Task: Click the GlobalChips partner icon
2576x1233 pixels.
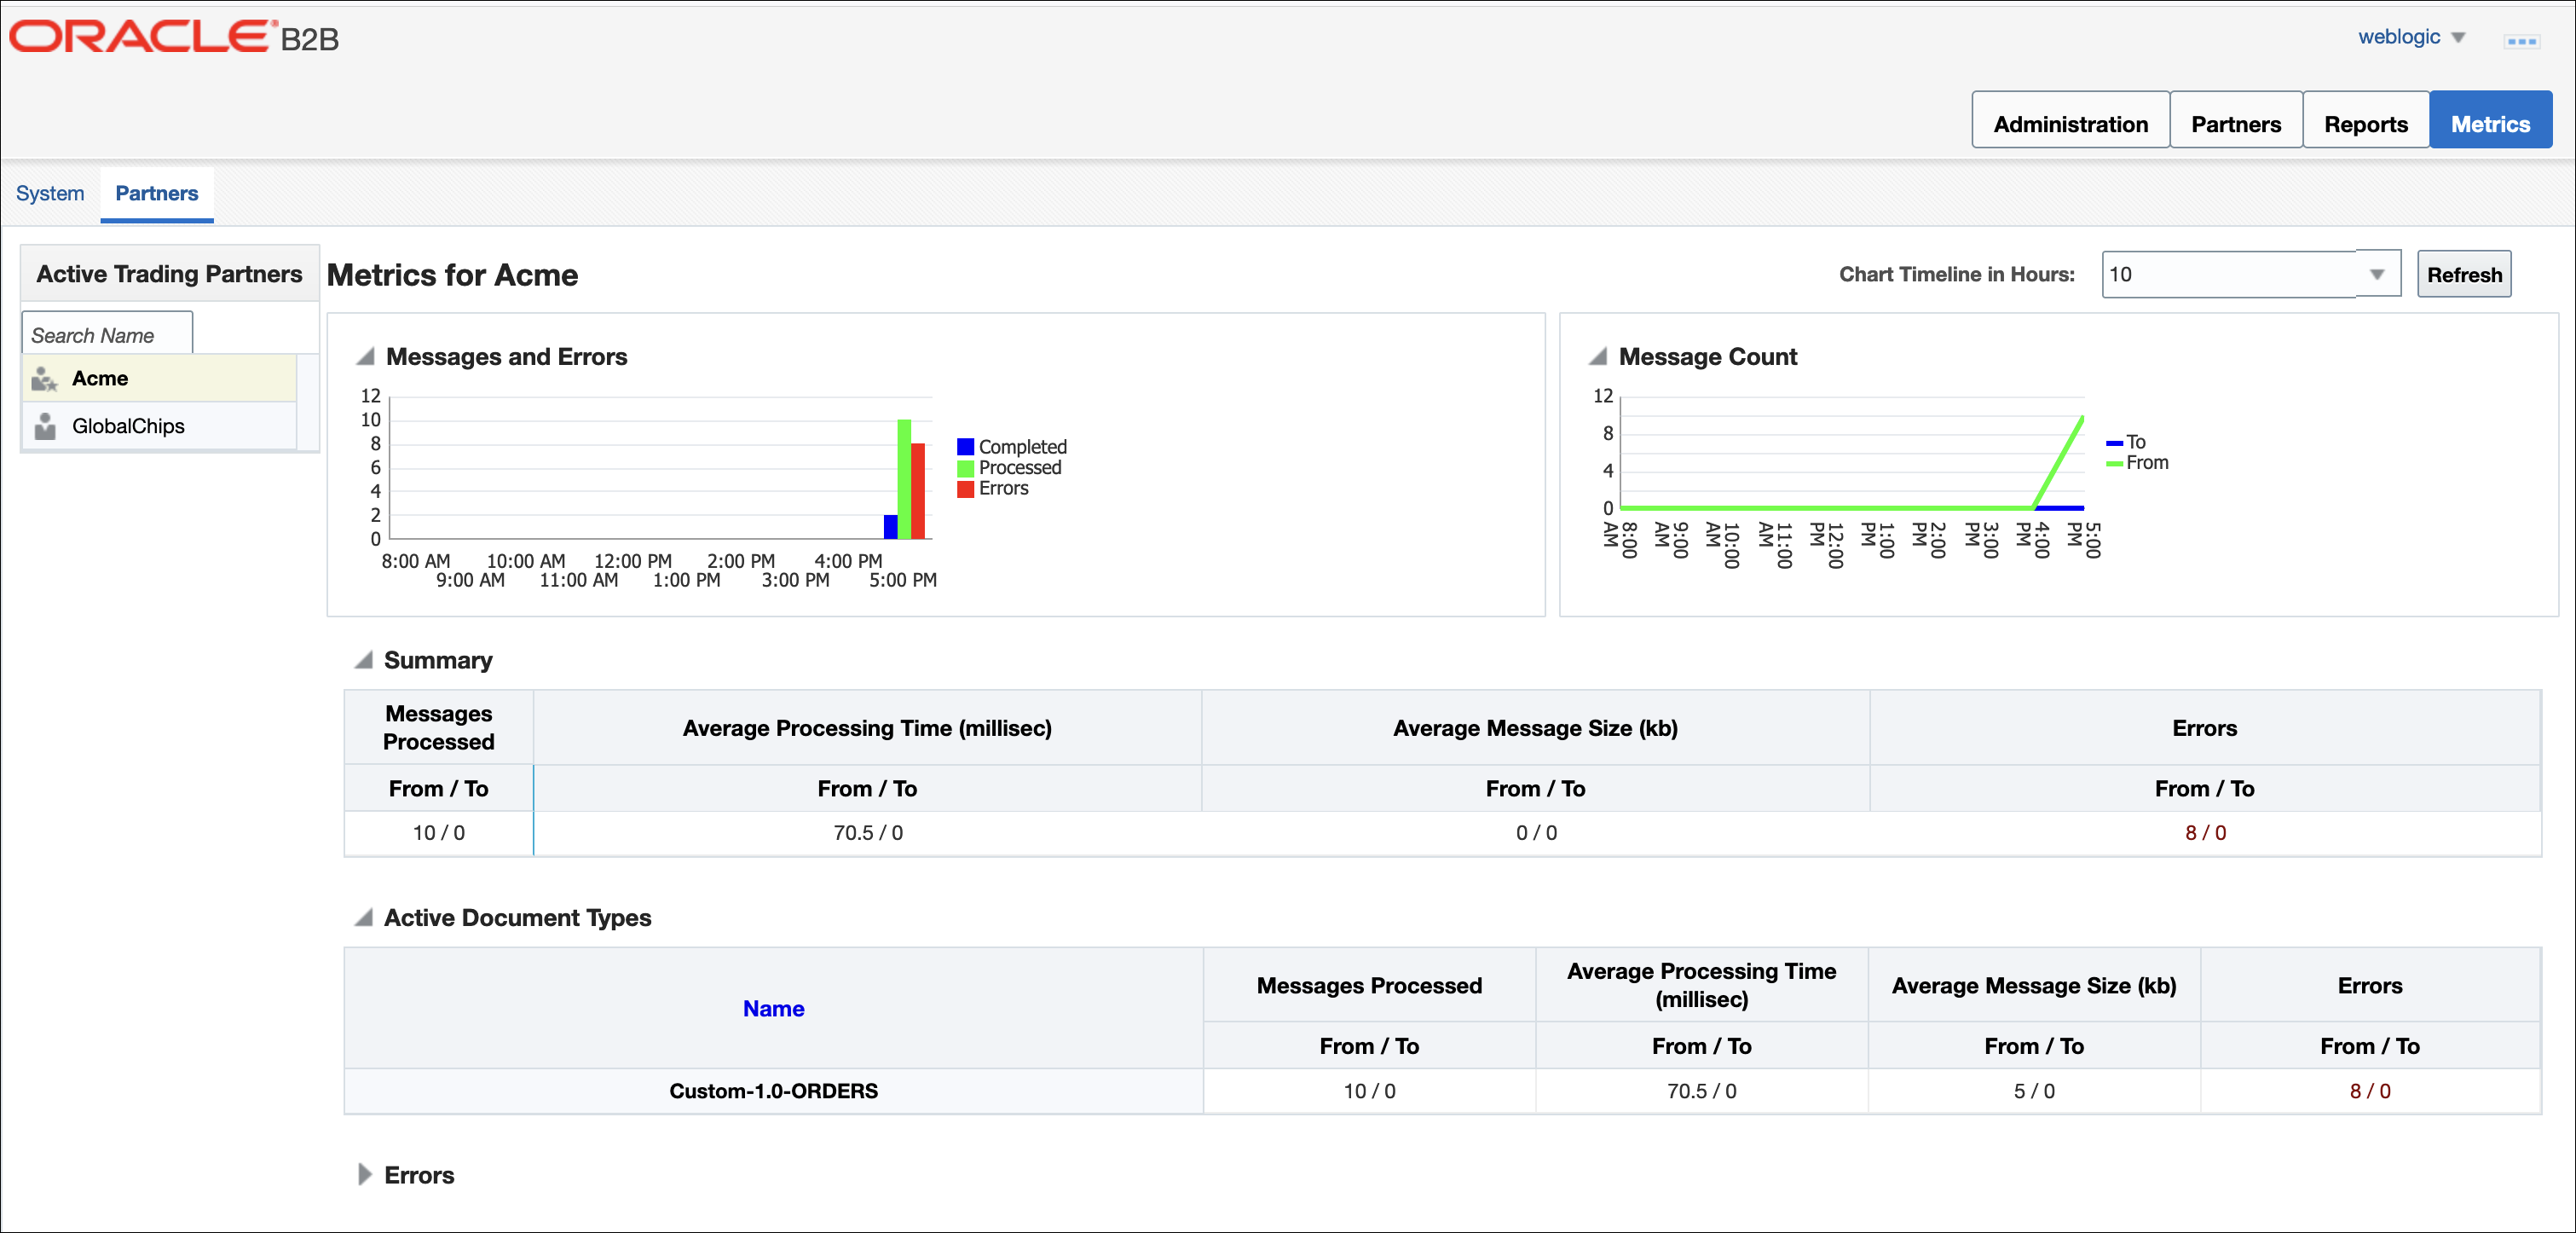Action: pyautogui.click(x=44, y=426)
